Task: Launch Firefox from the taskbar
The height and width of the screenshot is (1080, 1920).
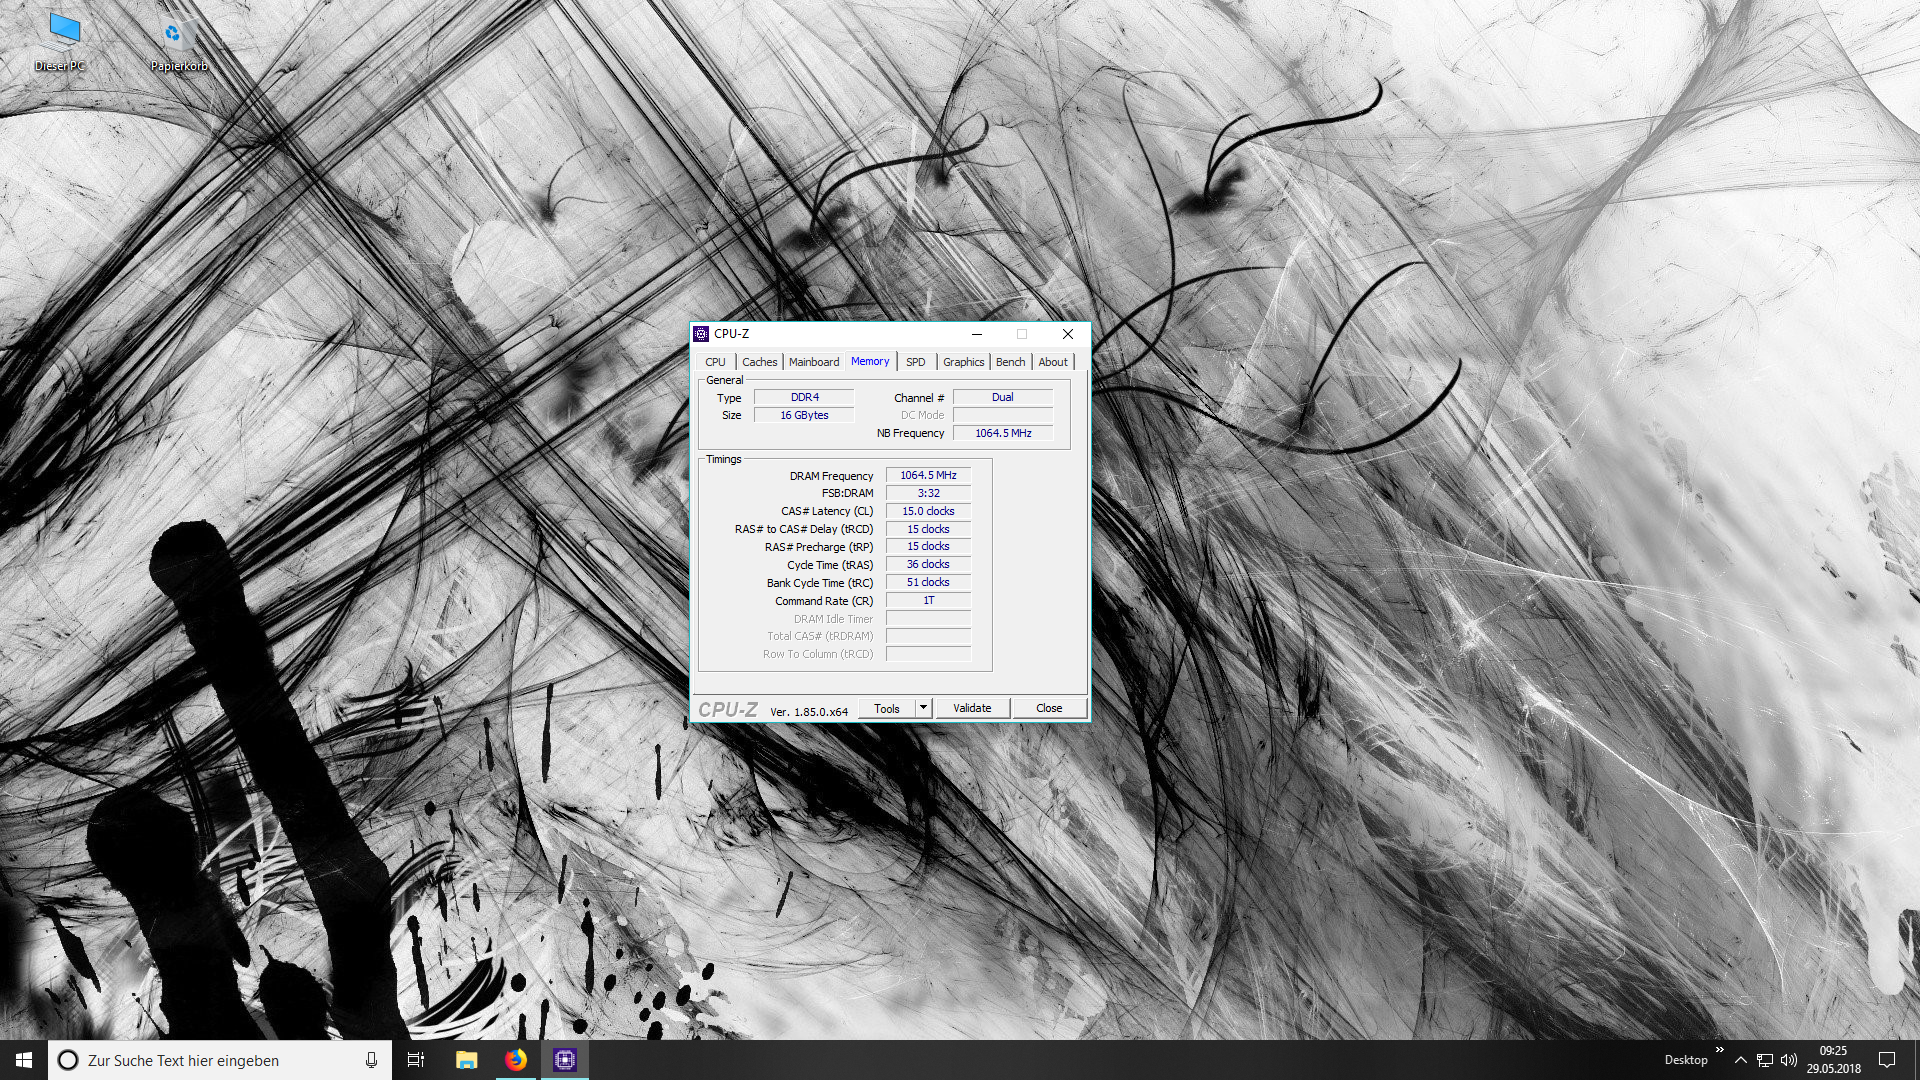Action: pyautogui.click(x=516, y=1059)
